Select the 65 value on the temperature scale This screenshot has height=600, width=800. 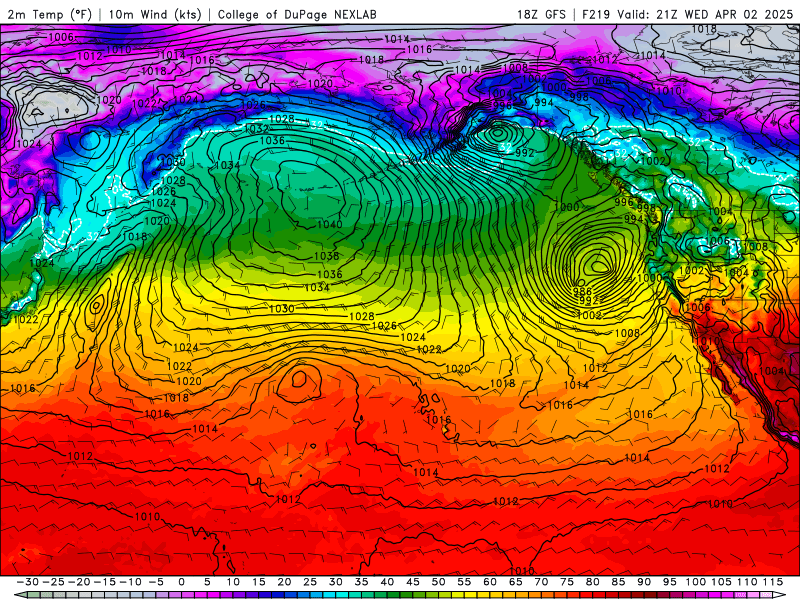(515, 582)
